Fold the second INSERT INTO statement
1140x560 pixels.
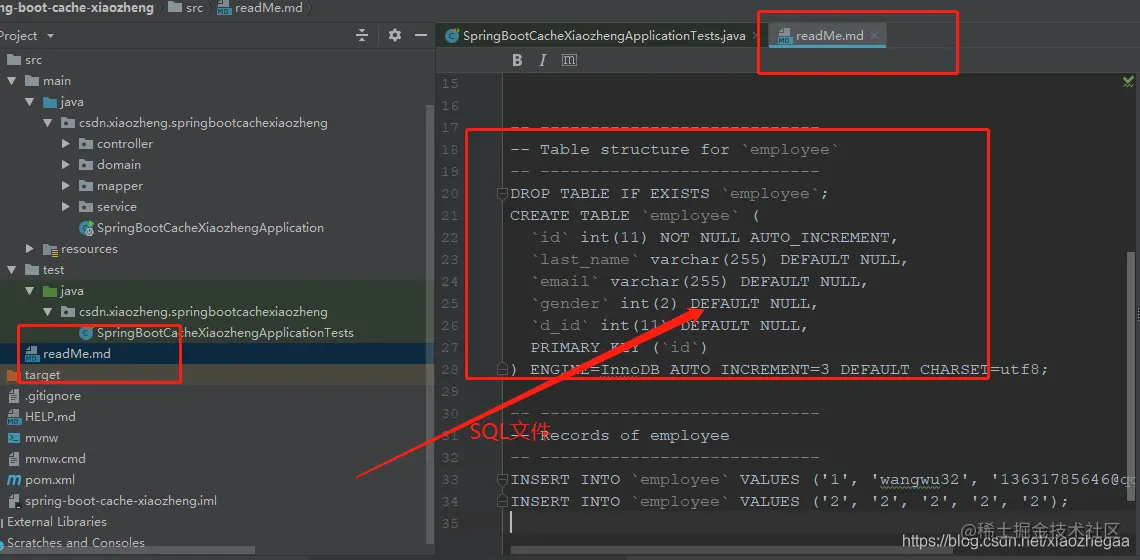[x=502, y=502]
